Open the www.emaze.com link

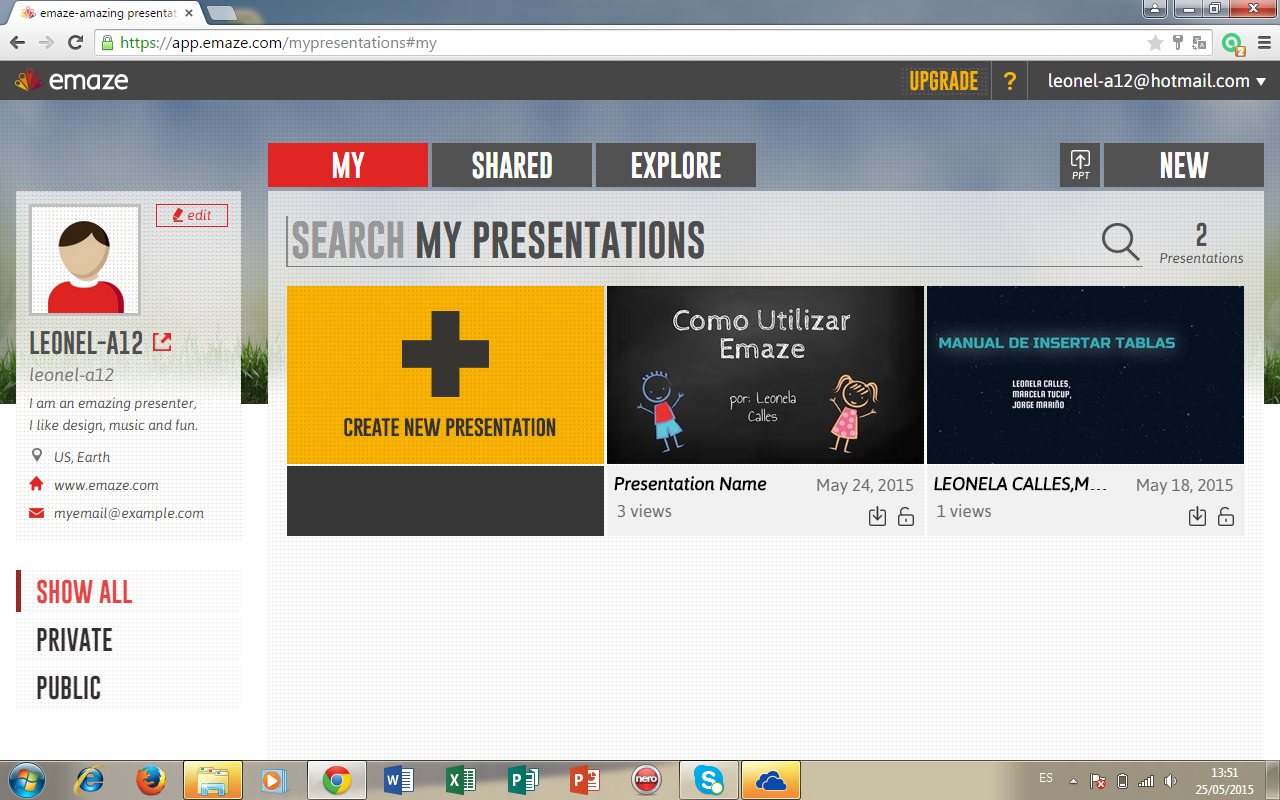(x=106, y=485)
